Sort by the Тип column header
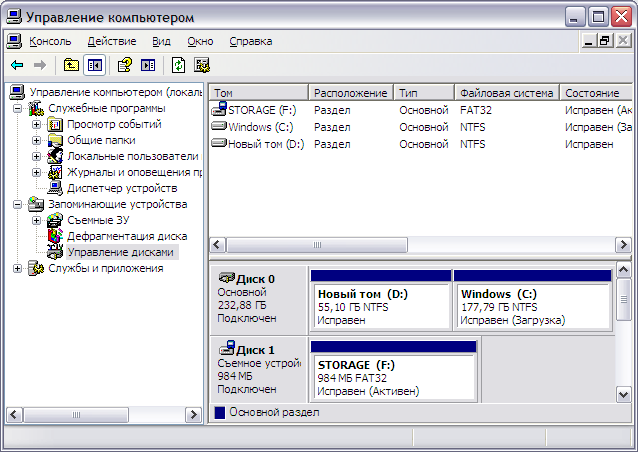 point(424,93)
